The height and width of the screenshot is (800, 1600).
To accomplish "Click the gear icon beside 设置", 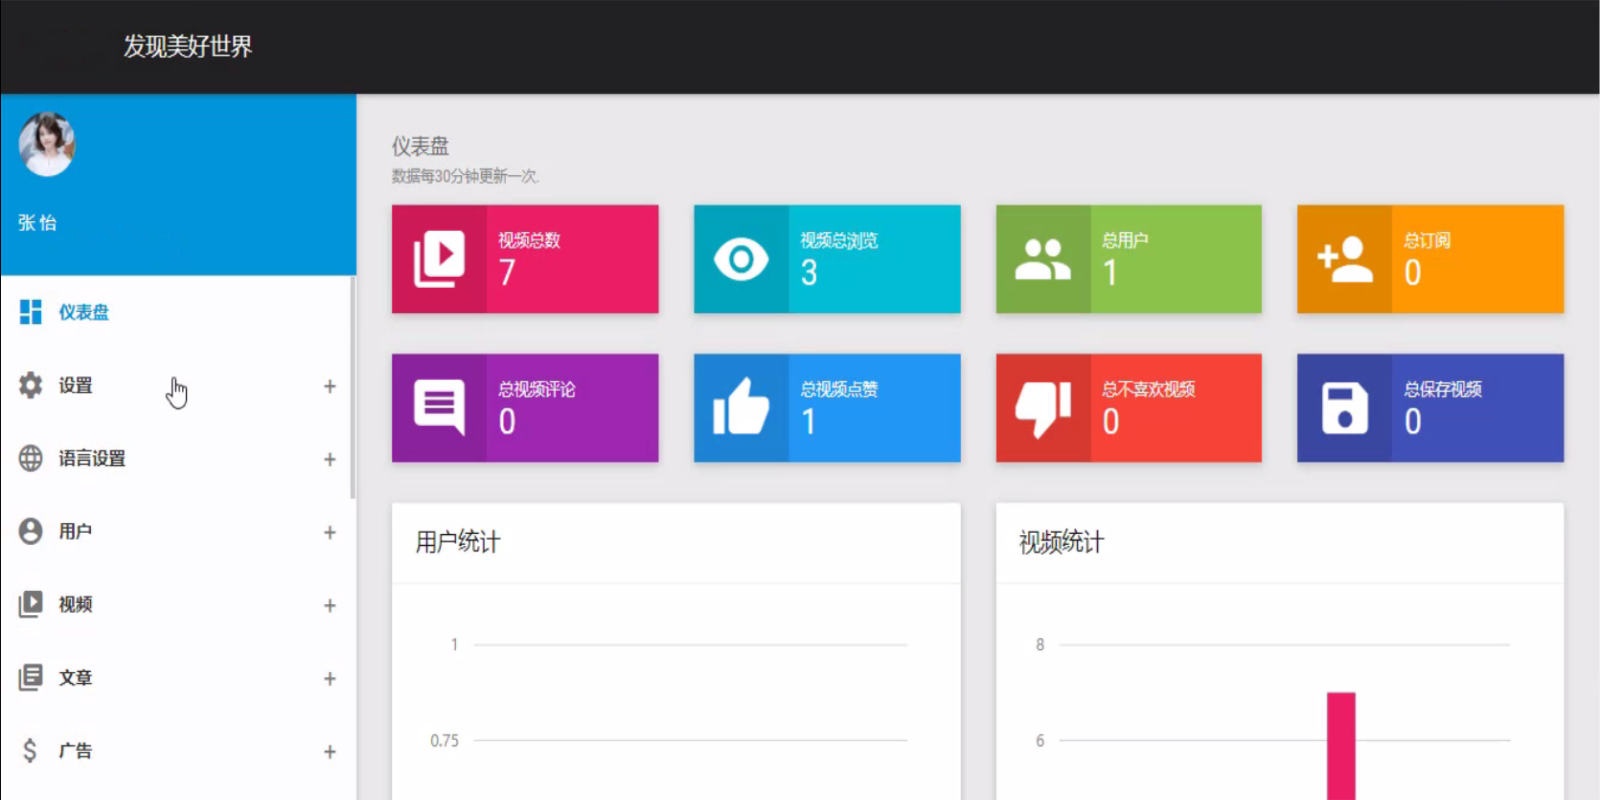I will [x=31, y=385].
